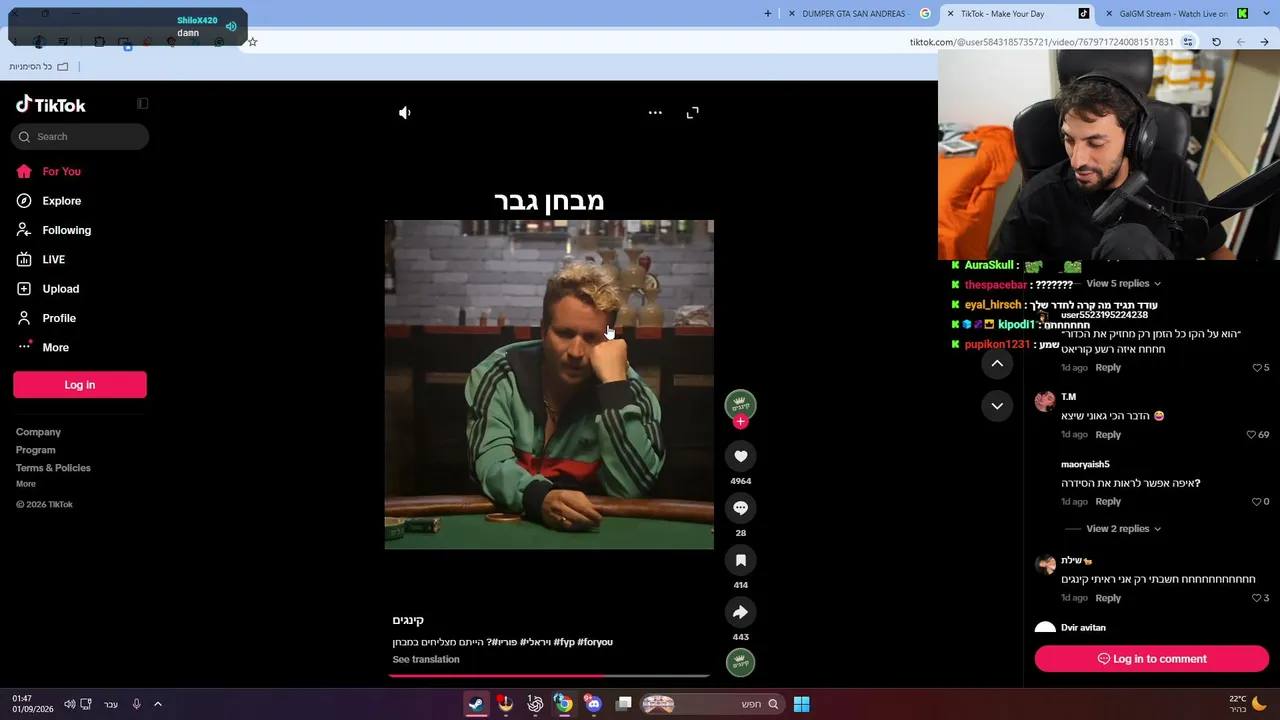
Task: Open a new browser tab
Action: (768, 14)
